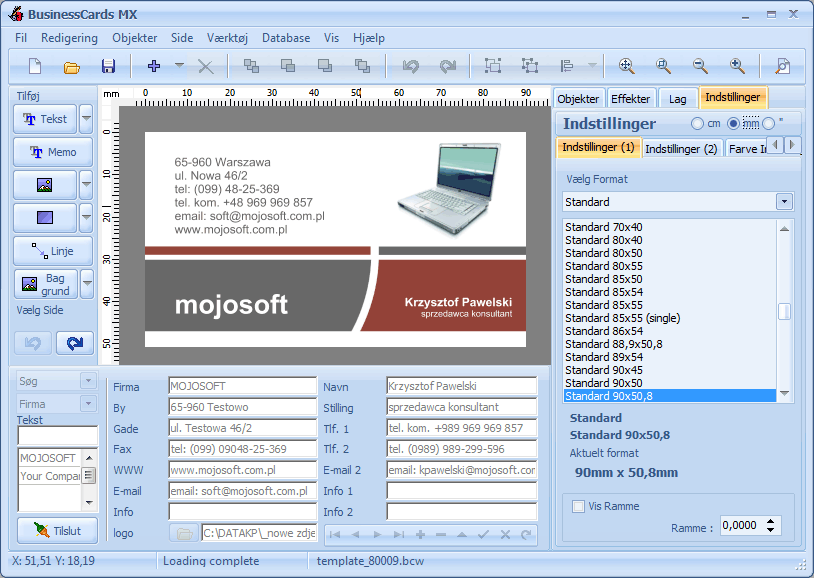Click the blue flip-side arrow under Vælg Side
The width and height of the screenshot is (814, 578).
coord(75,343)
